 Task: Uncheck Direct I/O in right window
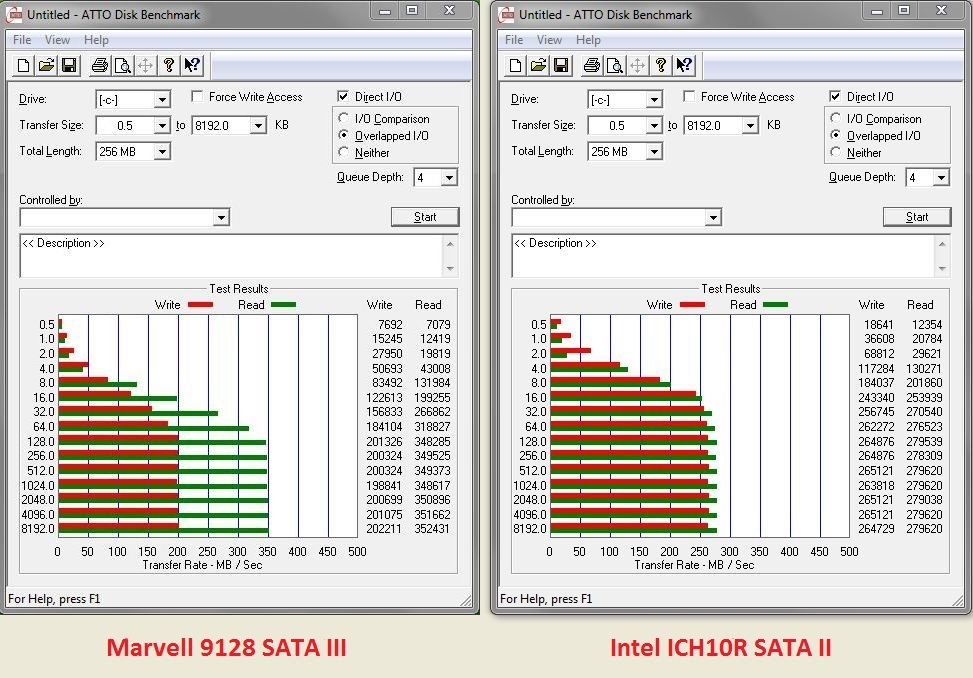(836, 97)
